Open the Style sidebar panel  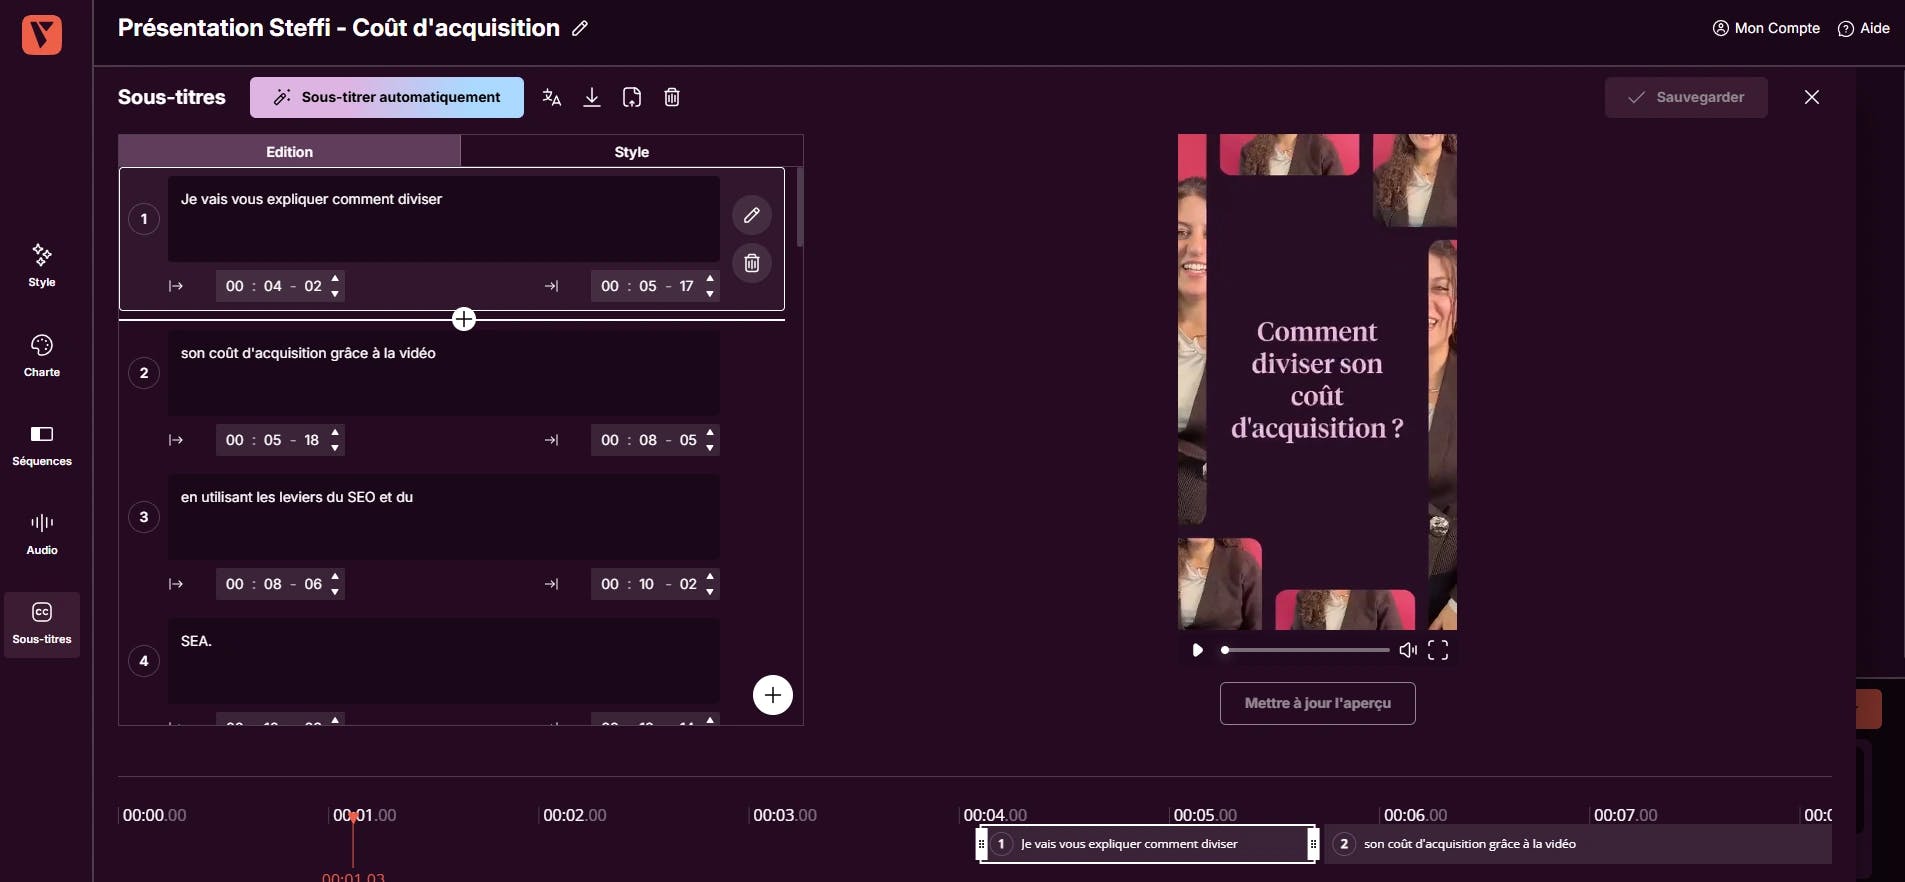click(42, 265)
